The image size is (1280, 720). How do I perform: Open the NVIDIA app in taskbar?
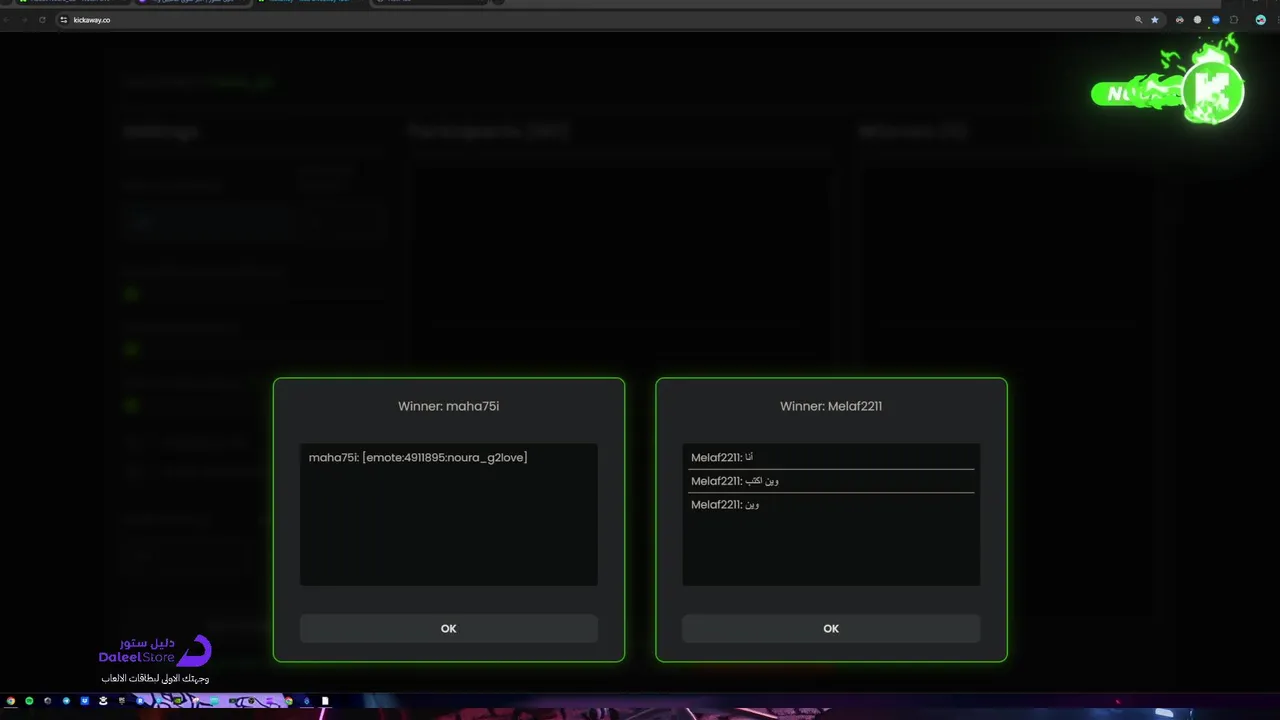pyautogui.click(x=177, y=701)
